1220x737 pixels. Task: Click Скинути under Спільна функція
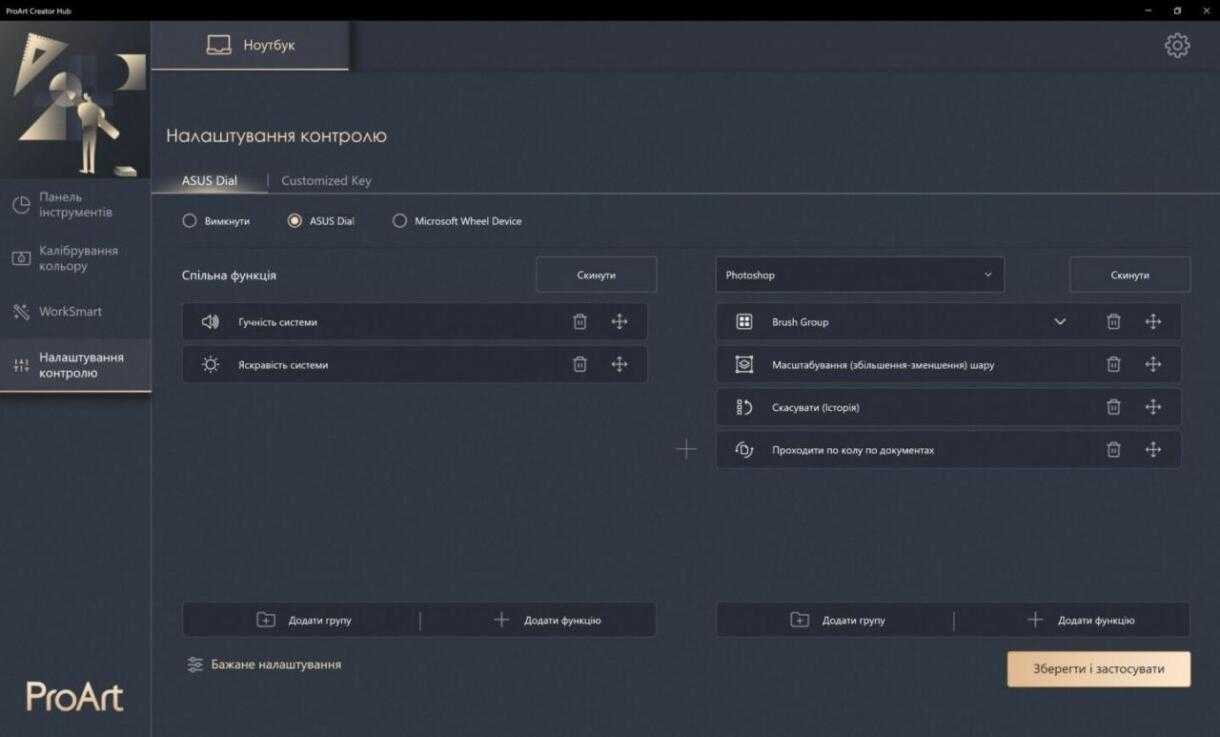(596, 275)
